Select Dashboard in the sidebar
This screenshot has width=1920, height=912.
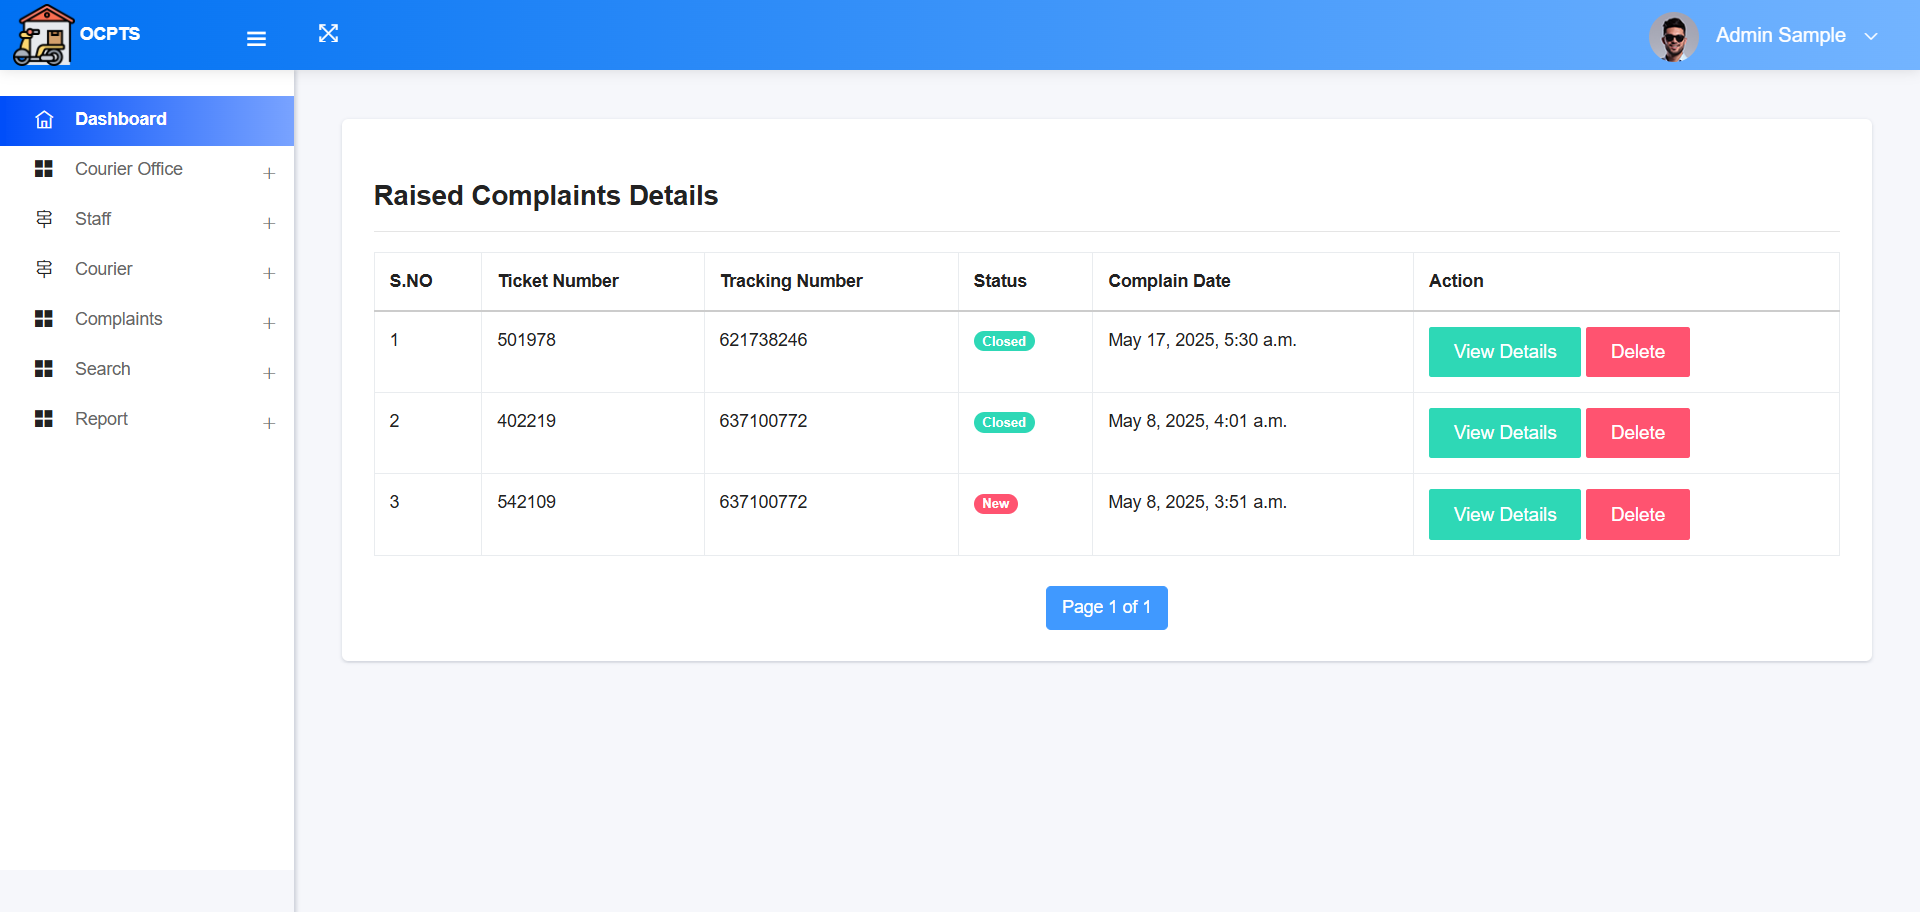coord(147,121)
